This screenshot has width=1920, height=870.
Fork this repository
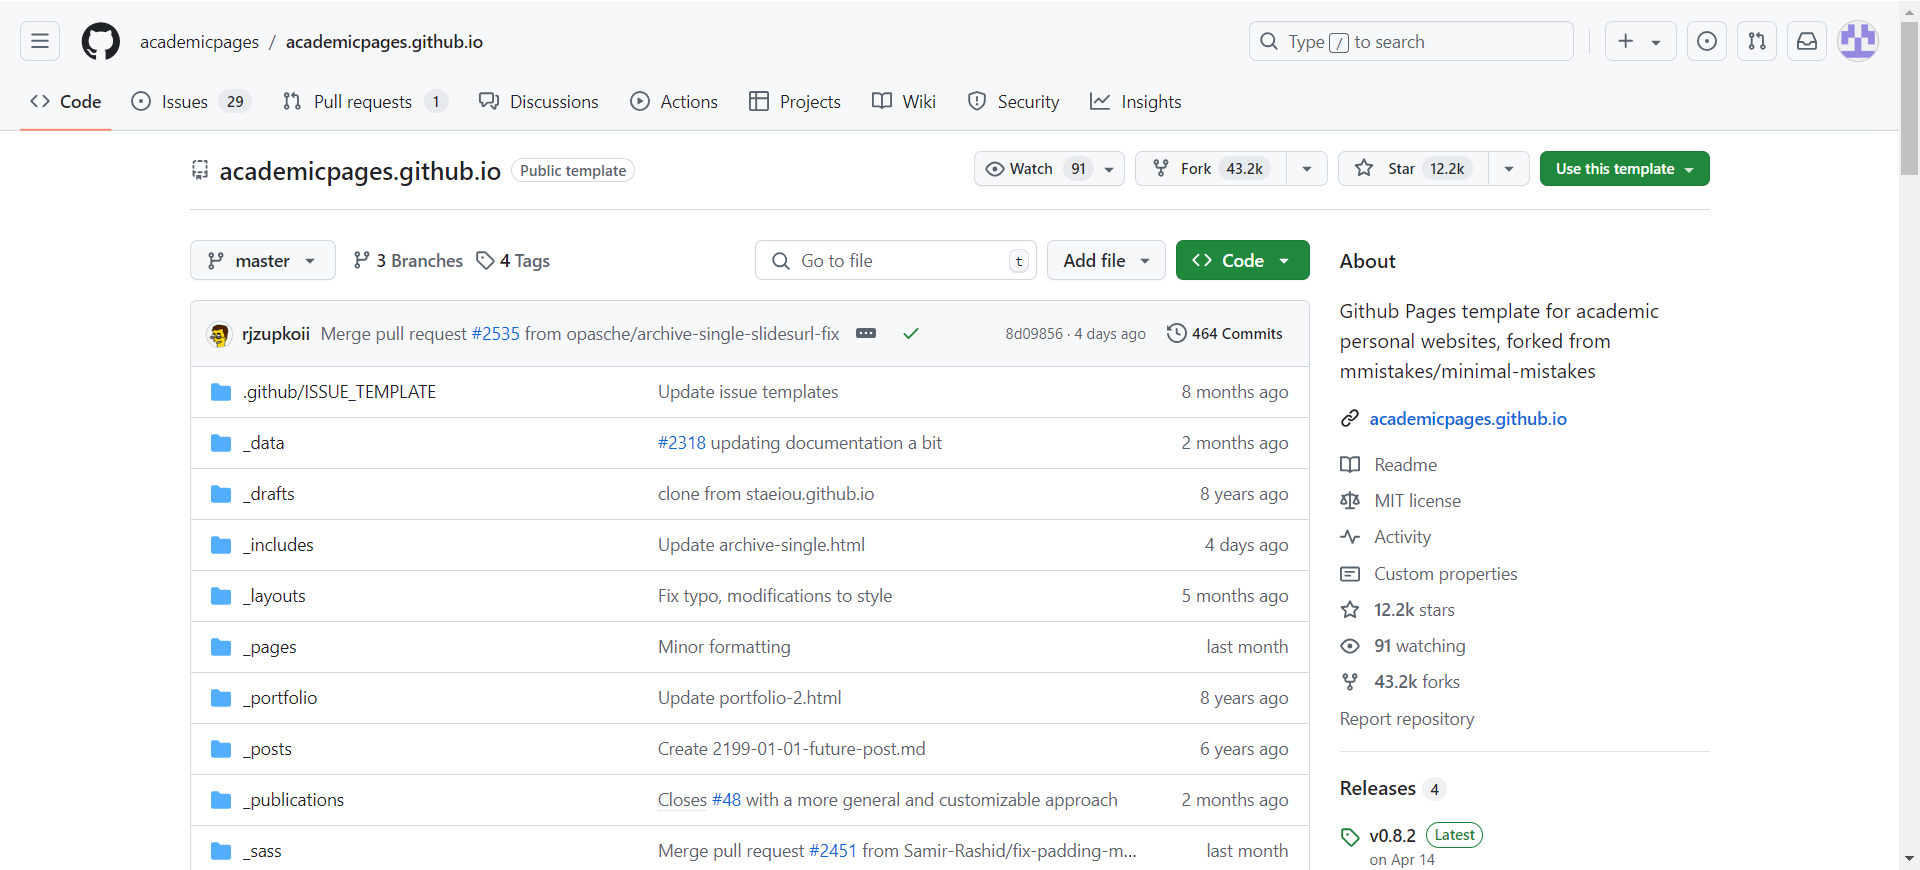click(1211, 168)
